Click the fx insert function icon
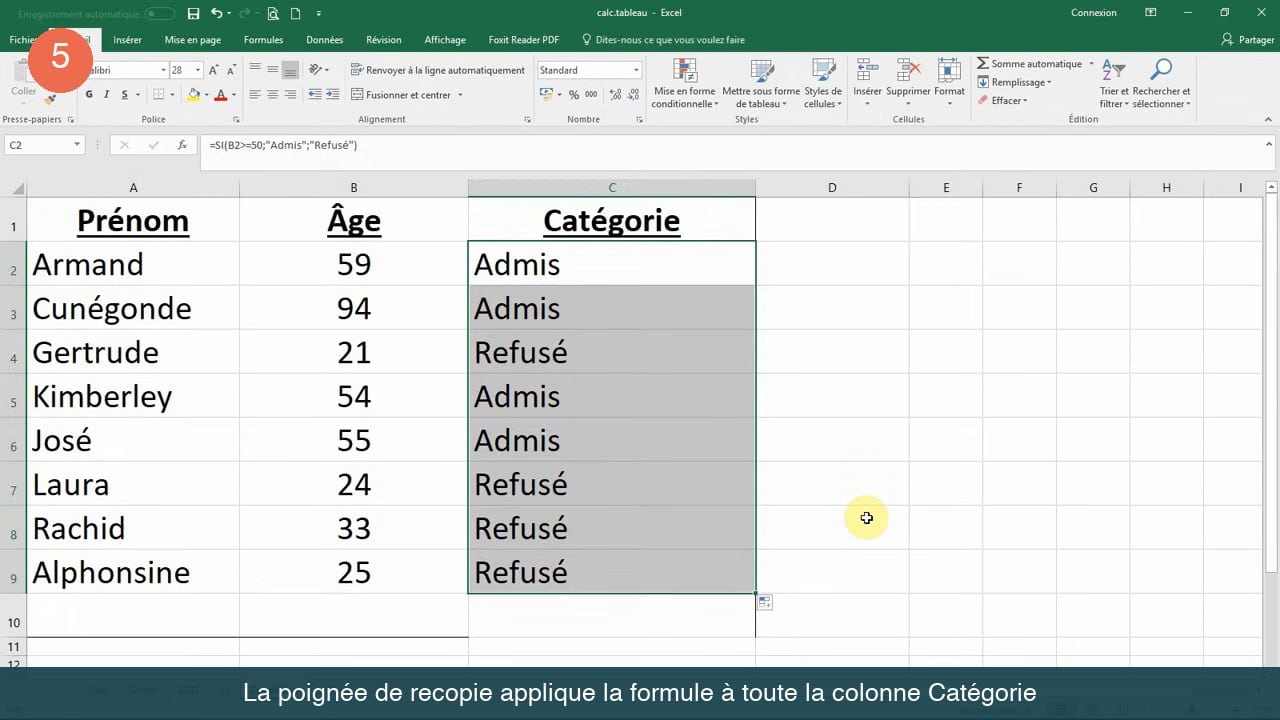The height and width of the screenshot is (720, 1280). click(x=182, y=145)
